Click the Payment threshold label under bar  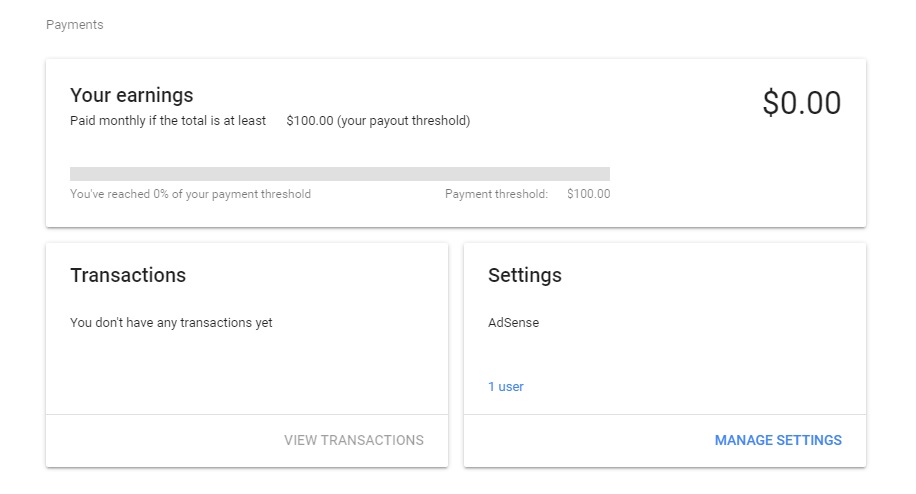496,194
